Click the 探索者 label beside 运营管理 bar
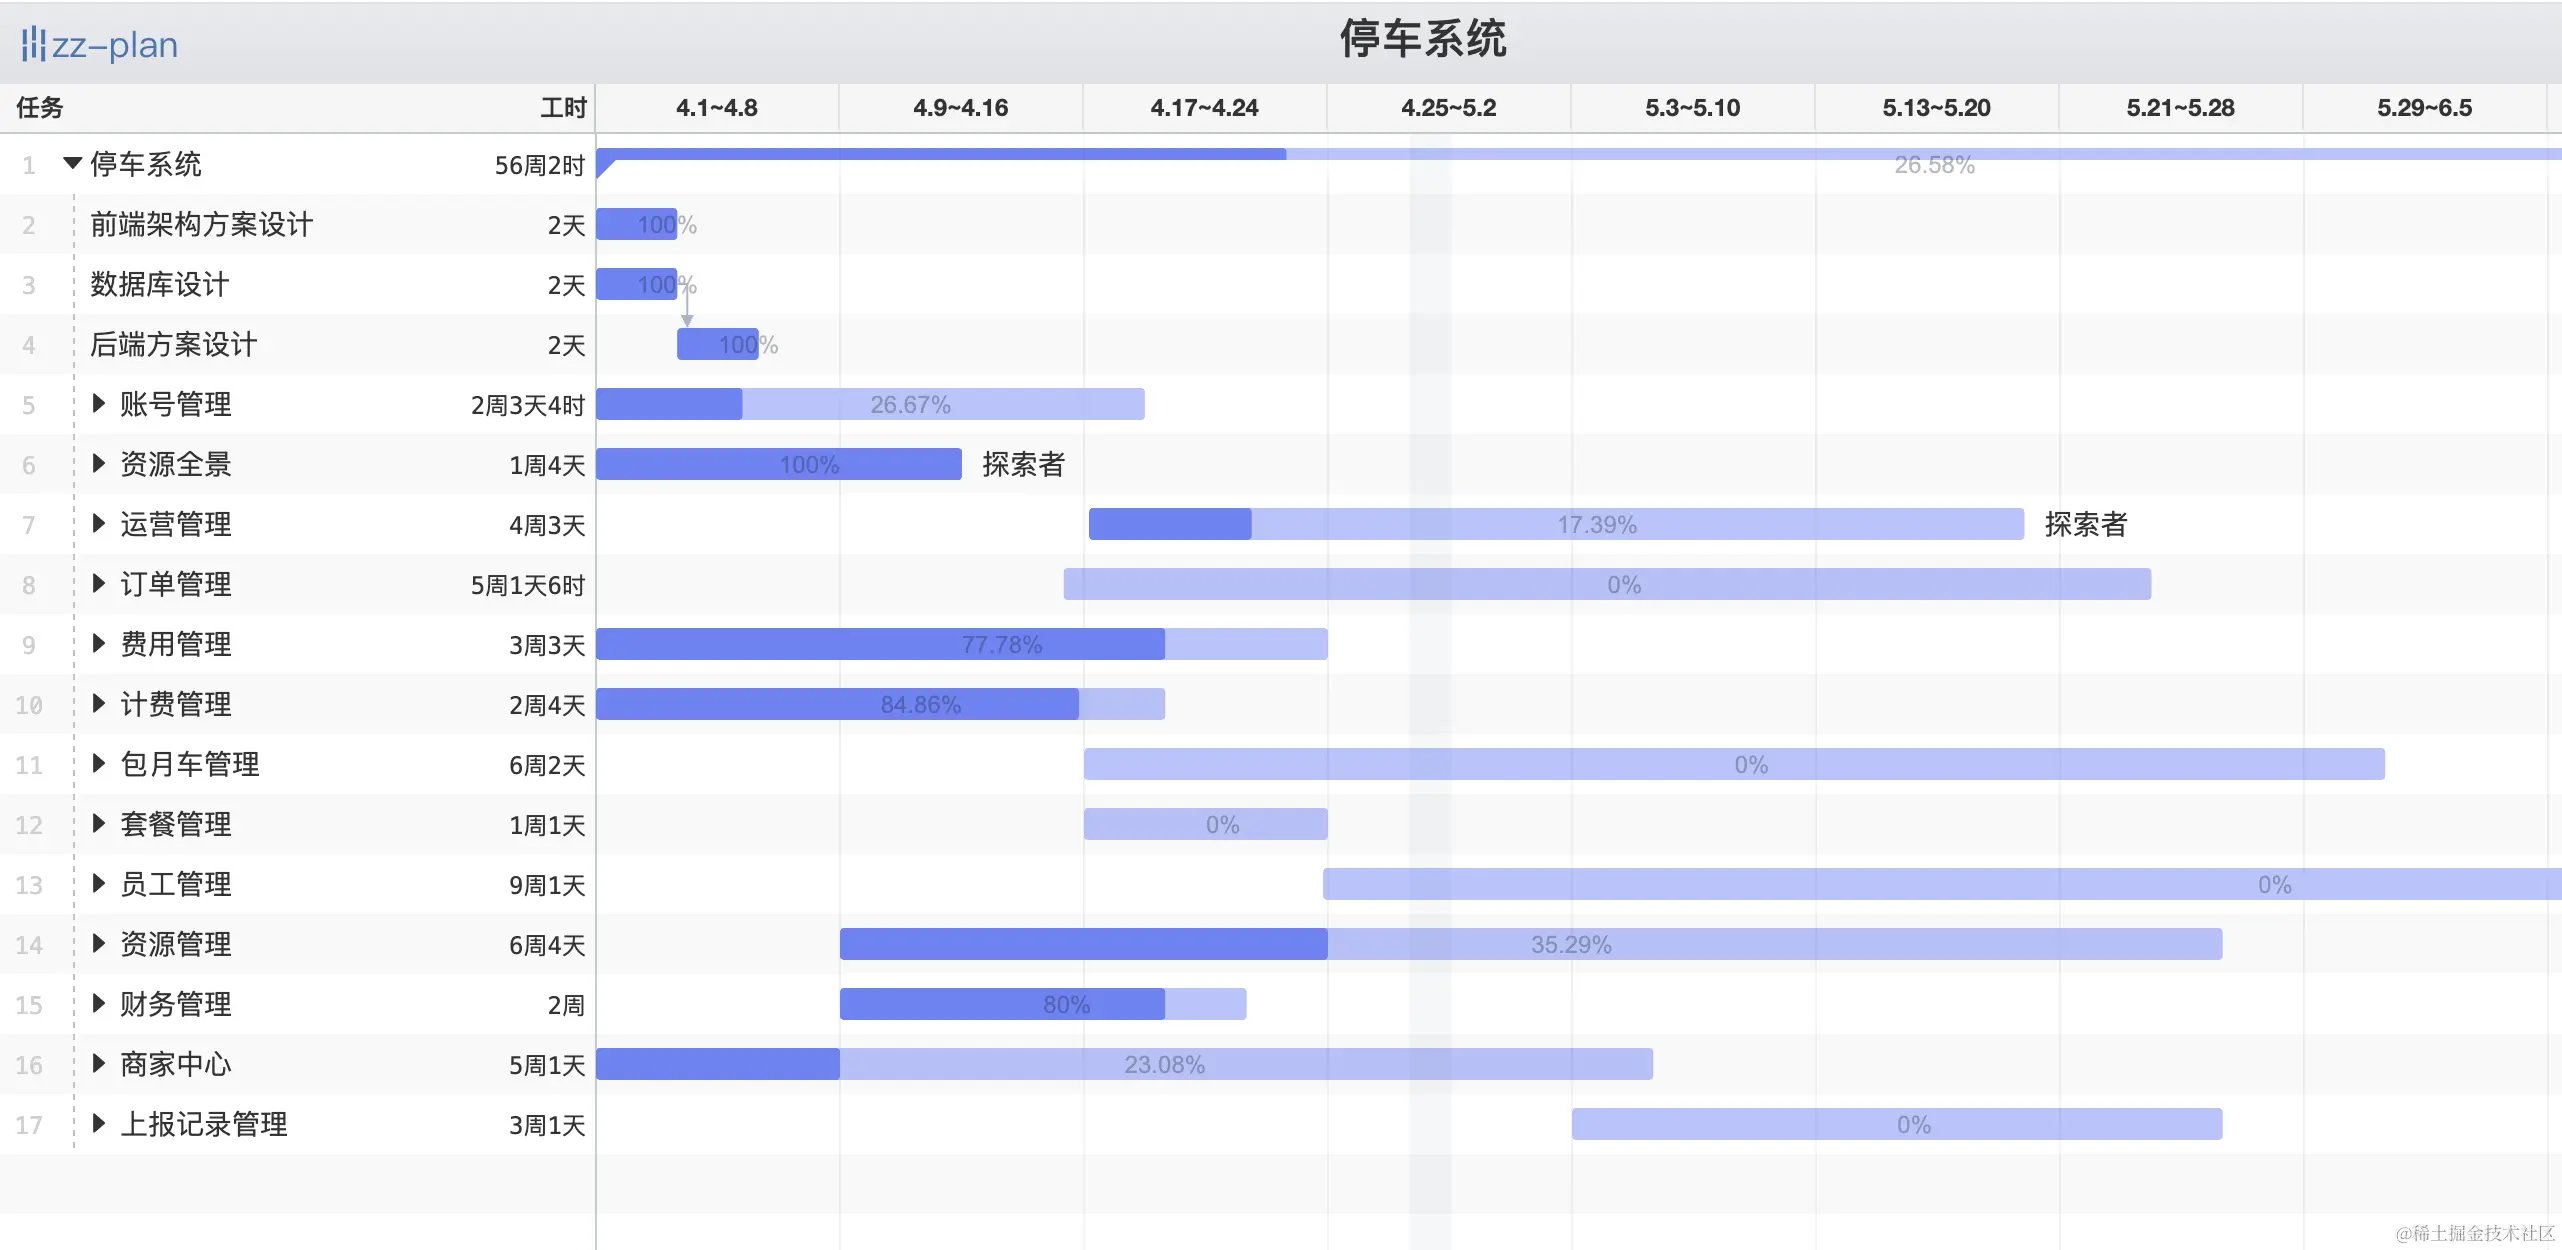The width and height of the screenshot is (2562, 1250). pos(2085,524)
